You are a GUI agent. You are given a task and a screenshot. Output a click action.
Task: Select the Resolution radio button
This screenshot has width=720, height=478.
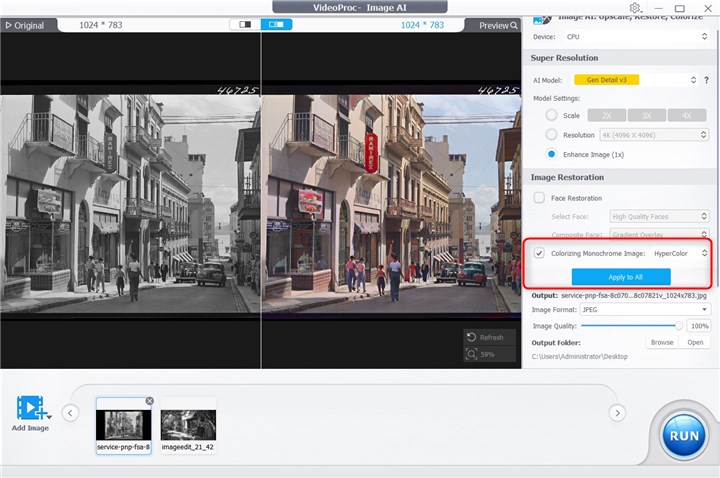click(551, 134)
